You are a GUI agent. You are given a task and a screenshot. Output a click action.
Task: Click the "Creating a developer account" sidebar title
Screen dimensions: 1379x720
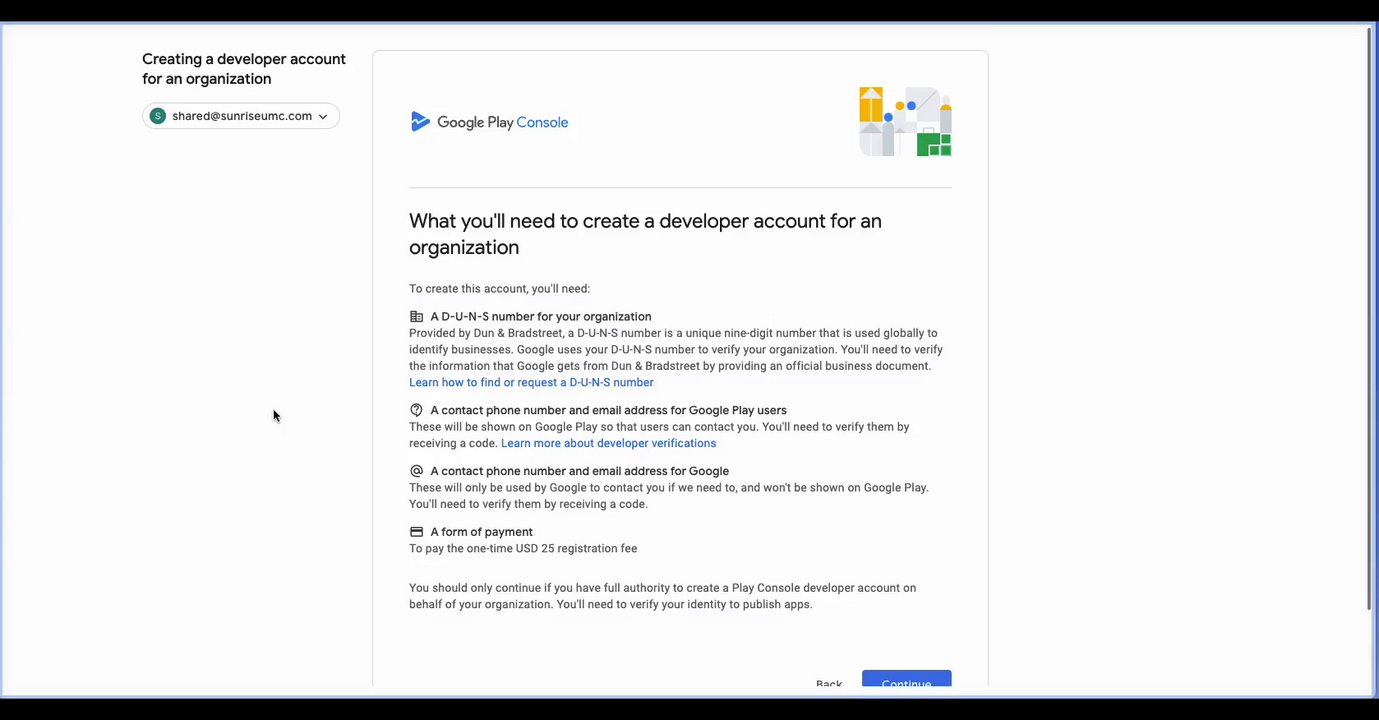(244, 69)
